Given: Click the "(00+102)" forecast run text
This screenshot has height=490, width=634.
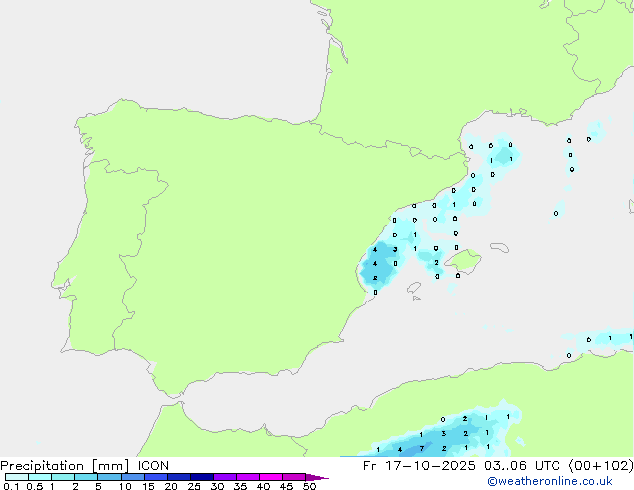Looking at the screenshot, I should point(601,466).
